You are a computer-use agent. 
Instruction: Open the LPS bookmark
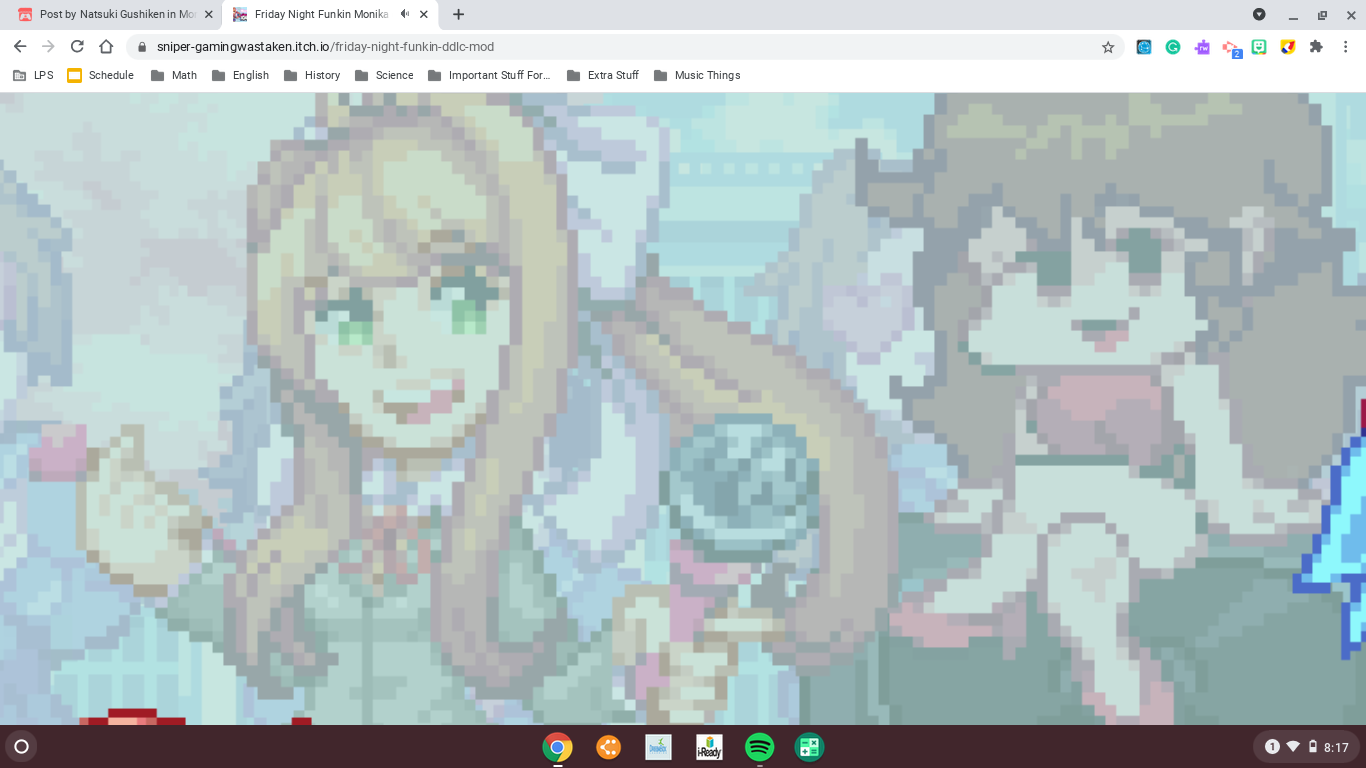tap(33, 75)
